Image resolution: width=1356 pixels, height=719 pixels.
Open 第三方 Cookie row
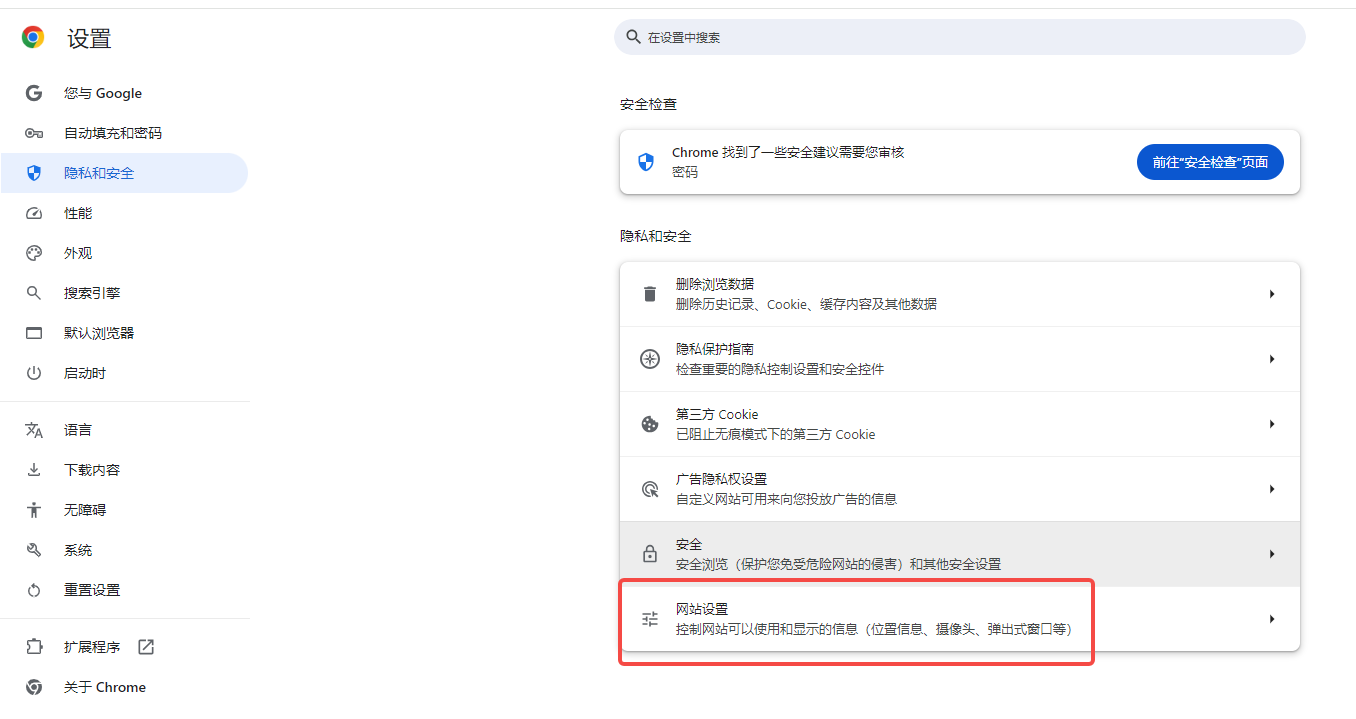[960, 424]
